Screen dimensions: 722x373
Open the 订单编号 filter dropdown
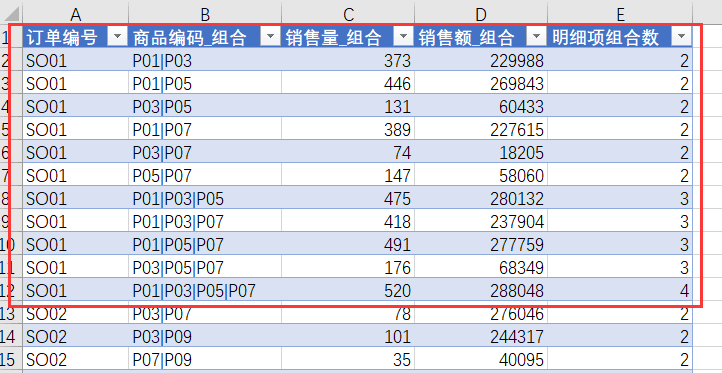[117, 37]
